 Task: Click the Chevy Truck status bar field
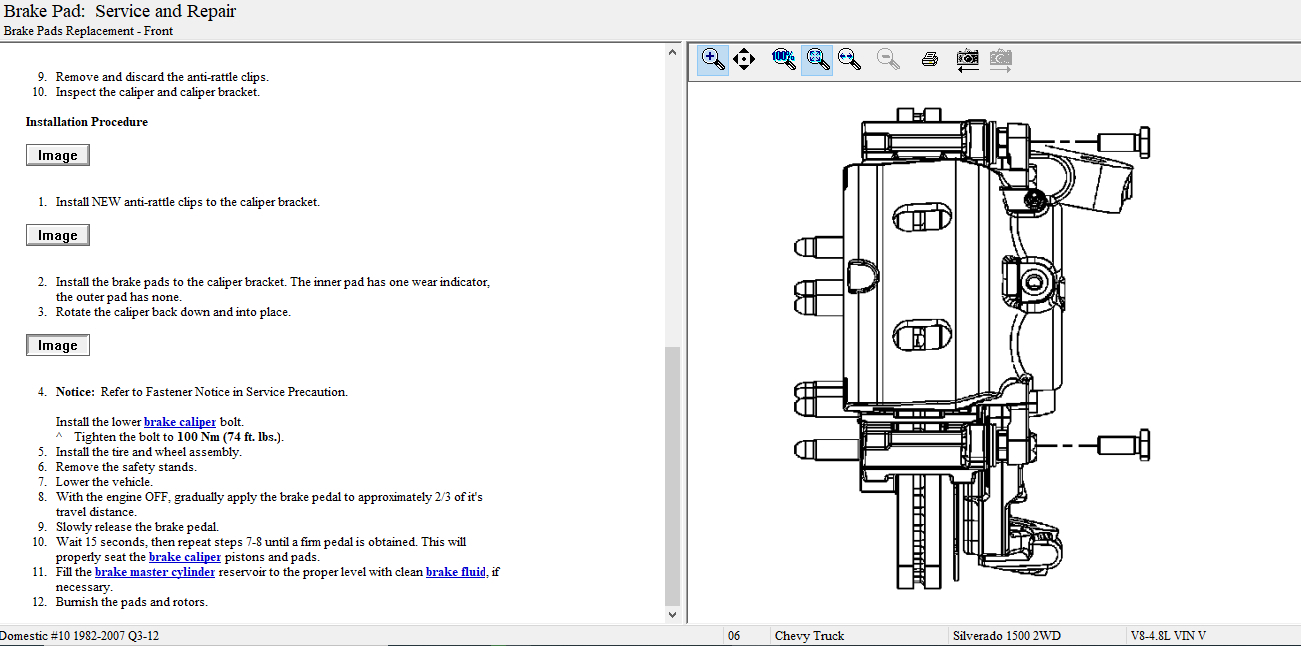click(x=809, y=636)
